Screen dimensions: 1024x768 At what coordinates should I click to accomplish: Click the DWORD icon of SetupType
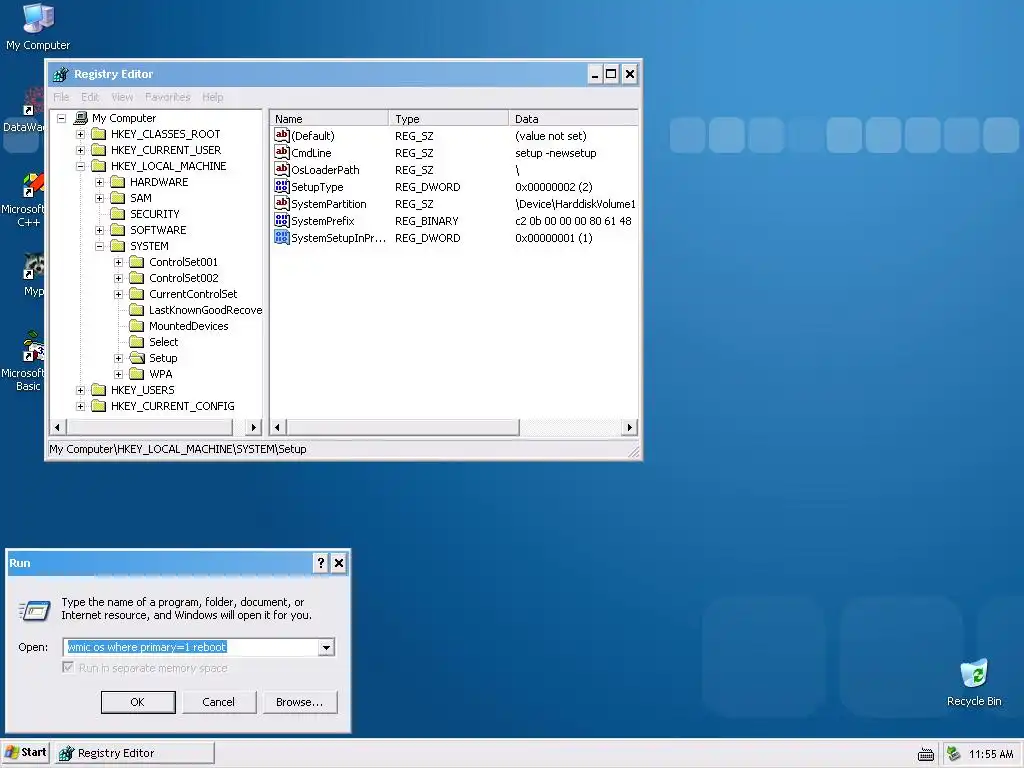coord(281,186)
